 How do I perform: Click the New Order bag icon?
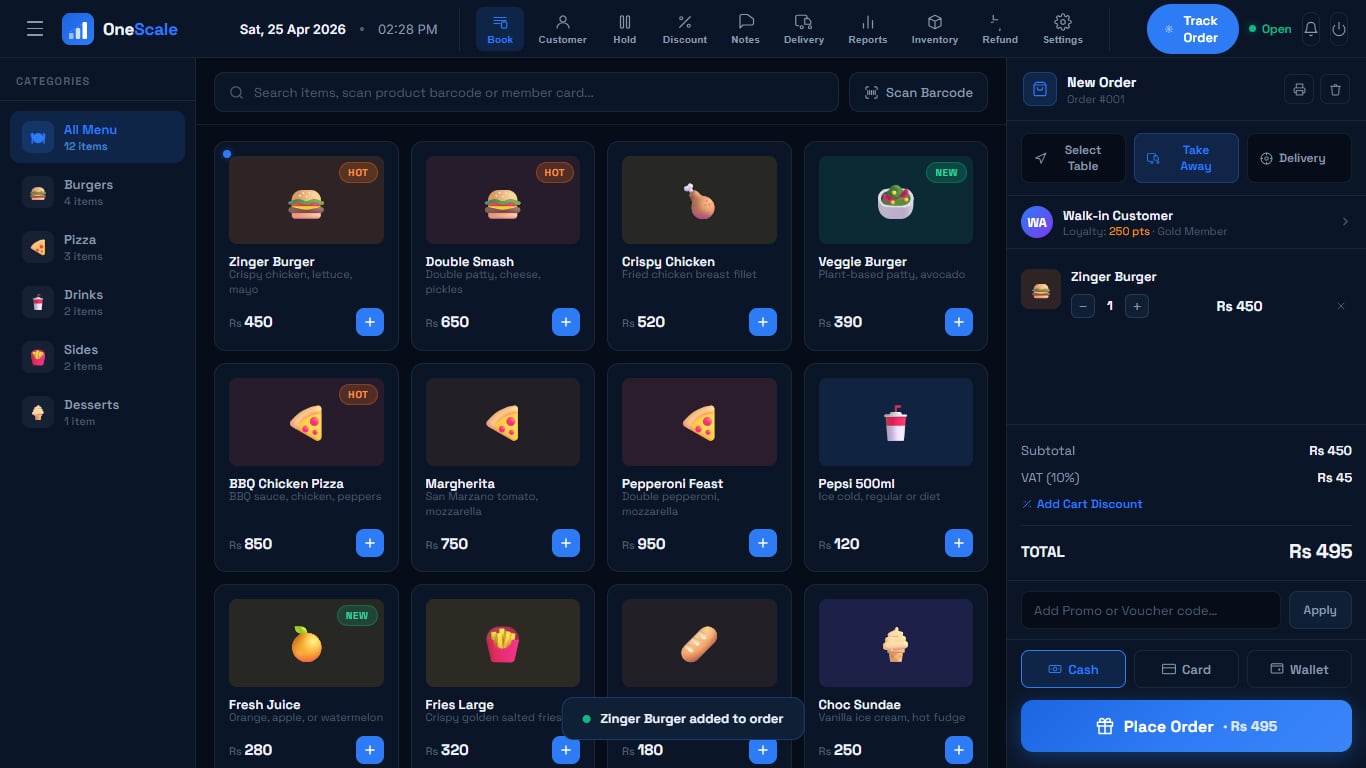1040,89
